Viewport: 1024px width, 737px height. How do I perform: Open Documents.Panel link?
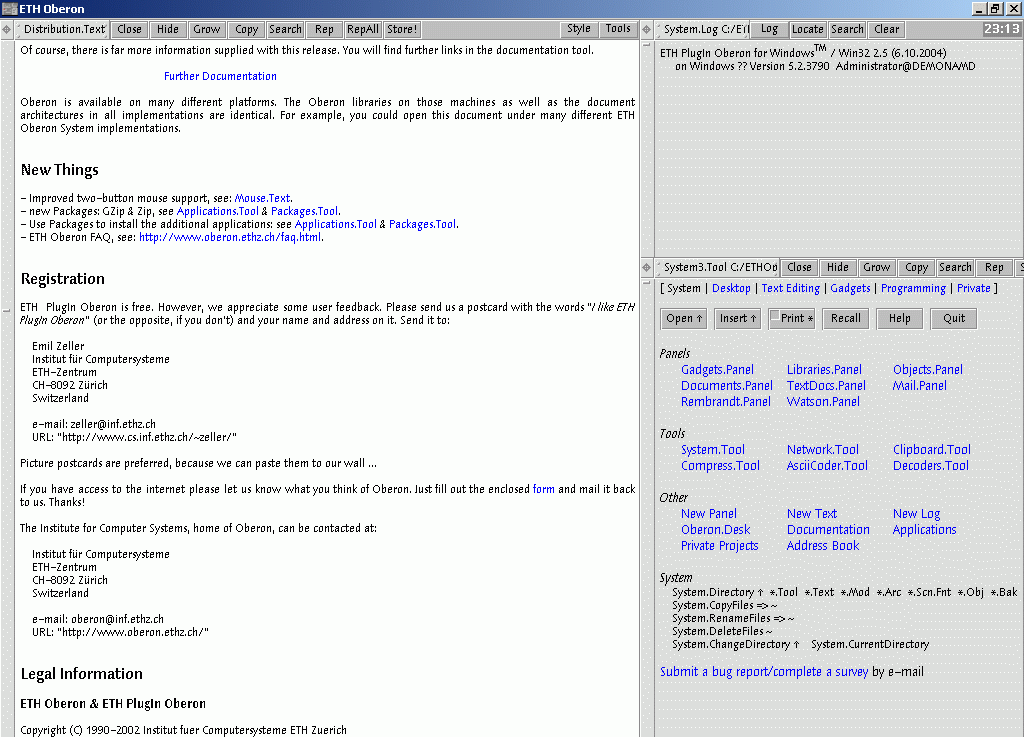[x=726, y=386]
